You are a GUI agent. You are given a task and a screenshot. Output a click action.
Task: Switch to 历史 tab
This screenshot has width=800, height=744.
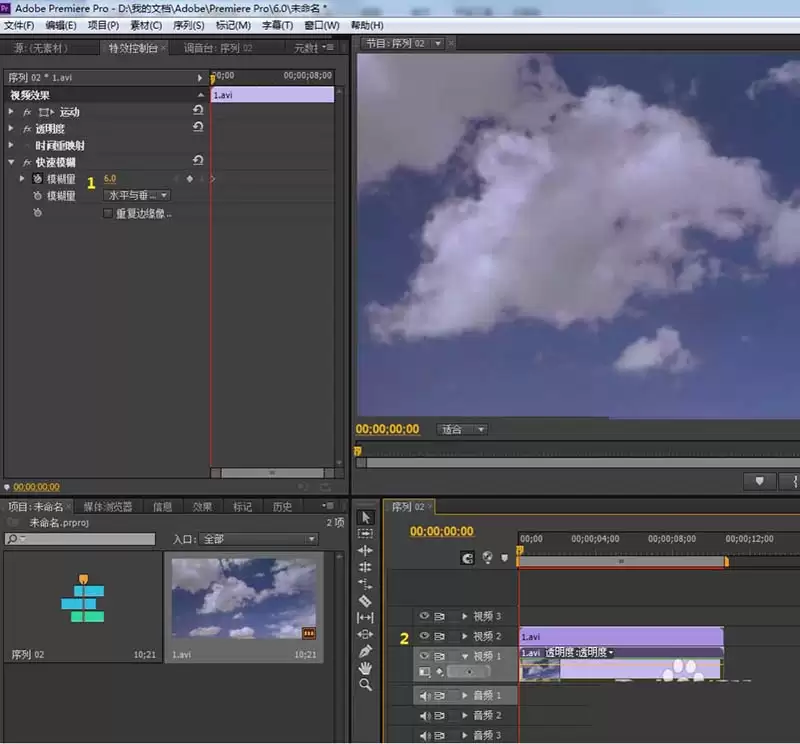click(282, 506)
